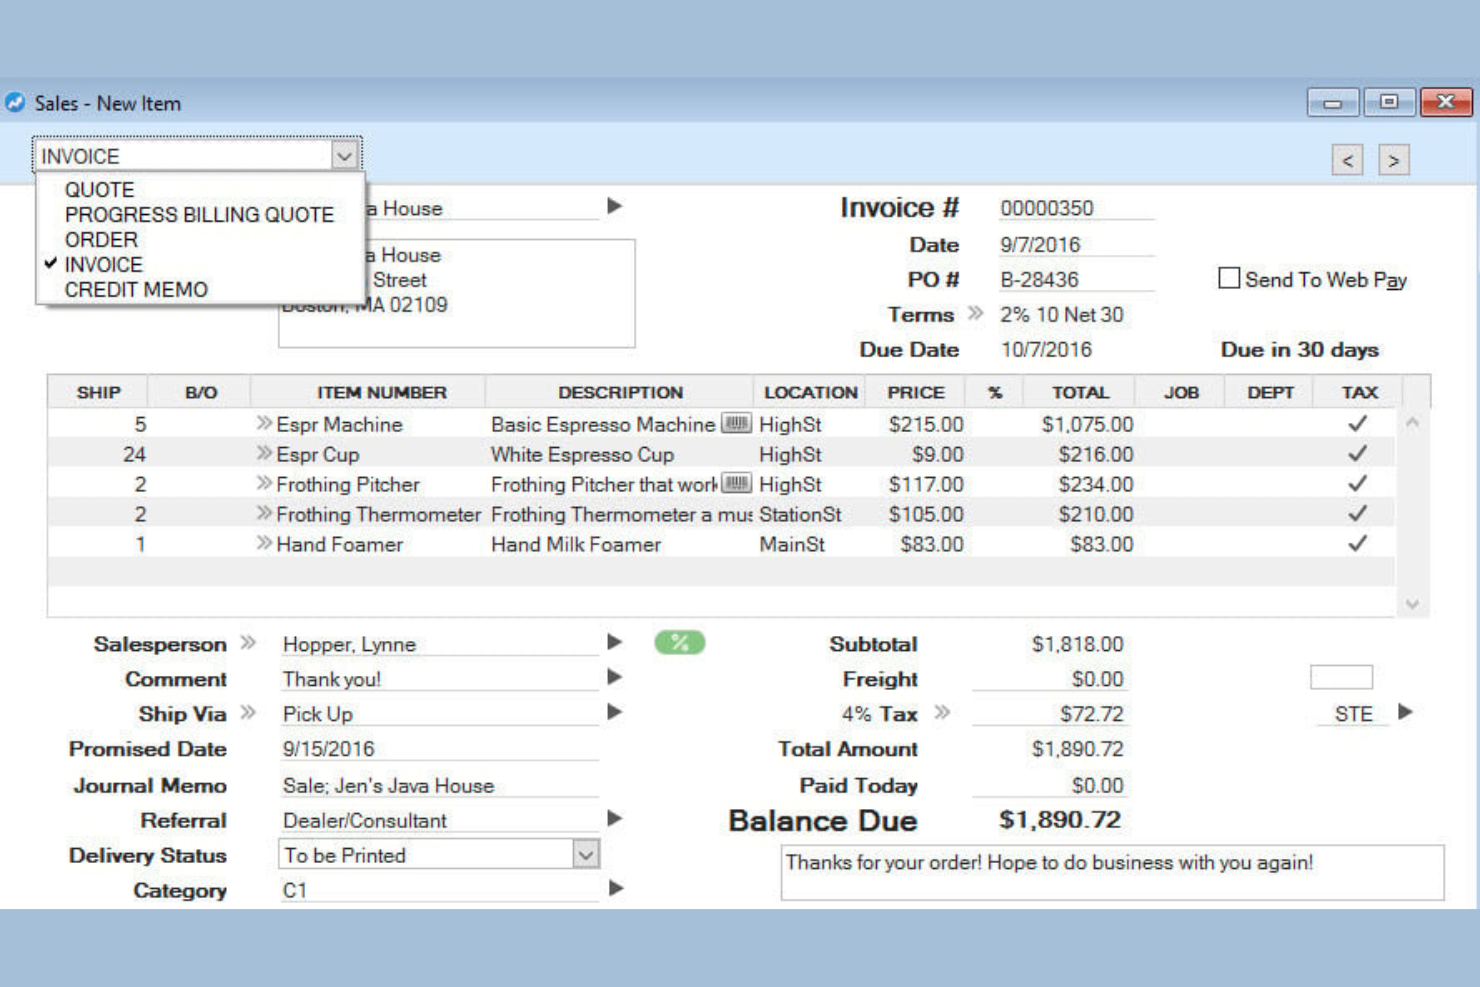Open item lookup for Hand Foamer row
Viewport: 1480px width, 987px height.
[264, 543]
